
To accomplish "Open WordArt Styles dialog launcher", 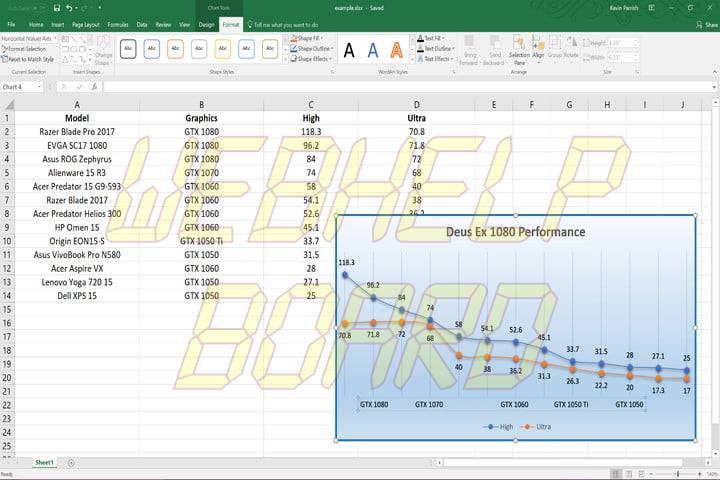I will [454, 72].
